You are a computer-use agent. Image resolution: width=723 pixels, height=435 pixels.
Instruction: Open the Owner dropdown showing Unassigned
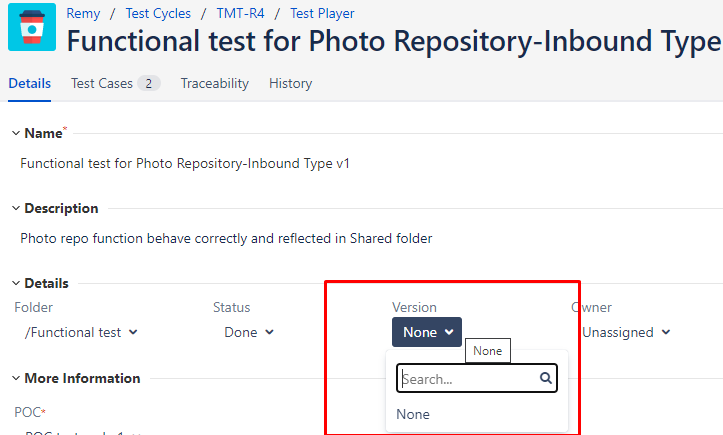click(x=625, y=332)
